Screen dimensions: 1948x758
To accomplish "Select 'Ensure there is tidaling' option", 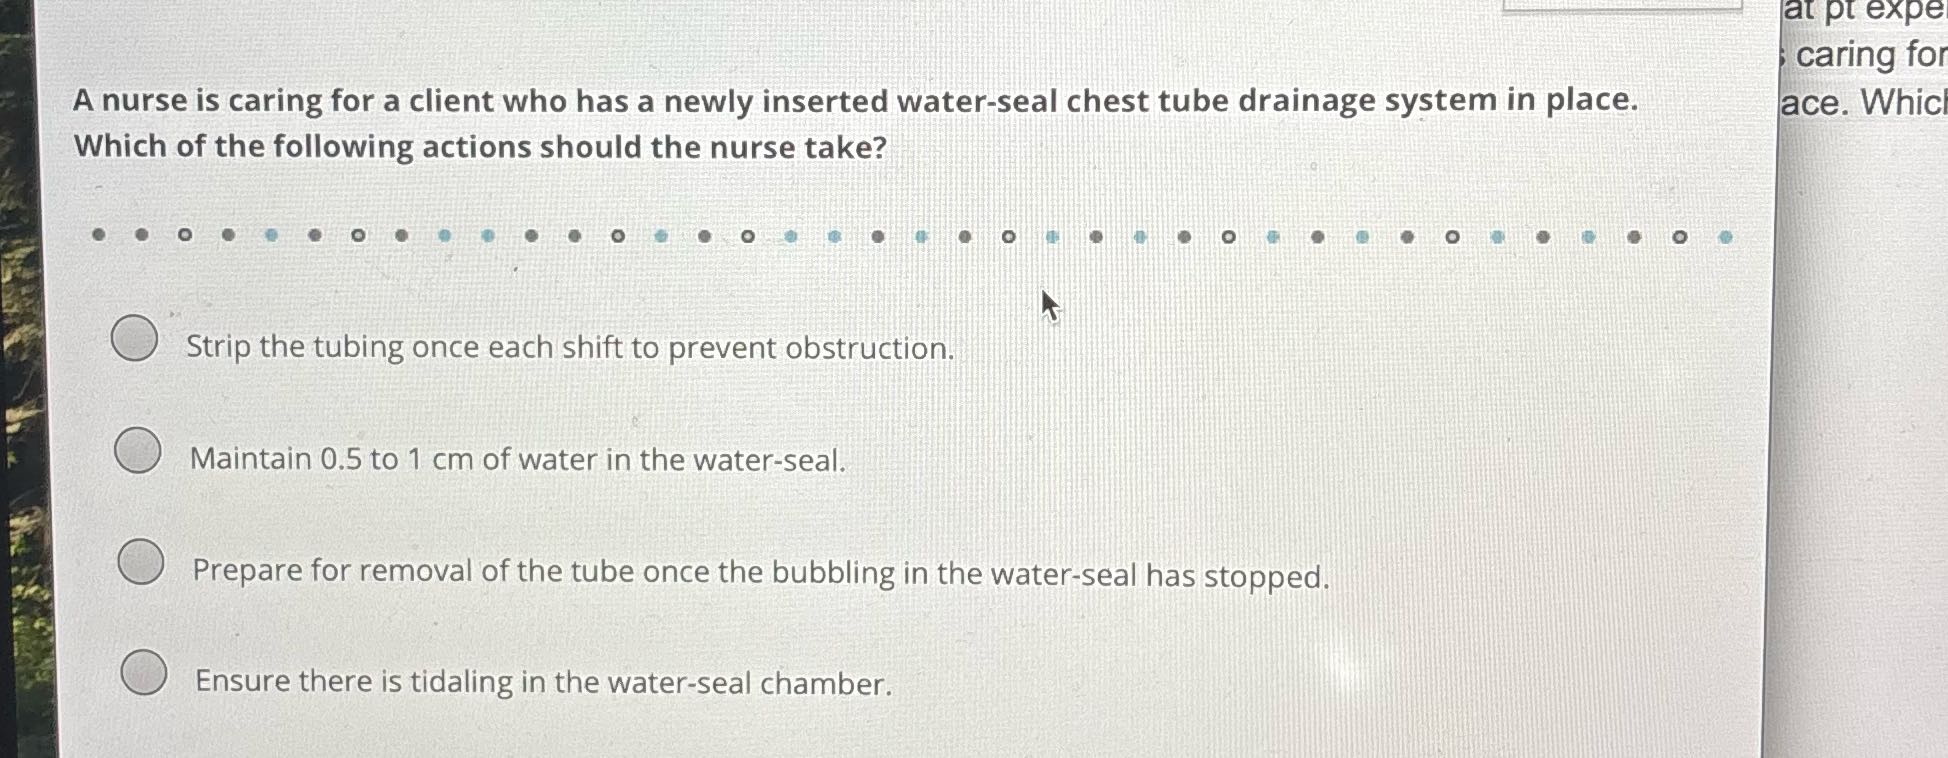I will (x=146, y=672).
